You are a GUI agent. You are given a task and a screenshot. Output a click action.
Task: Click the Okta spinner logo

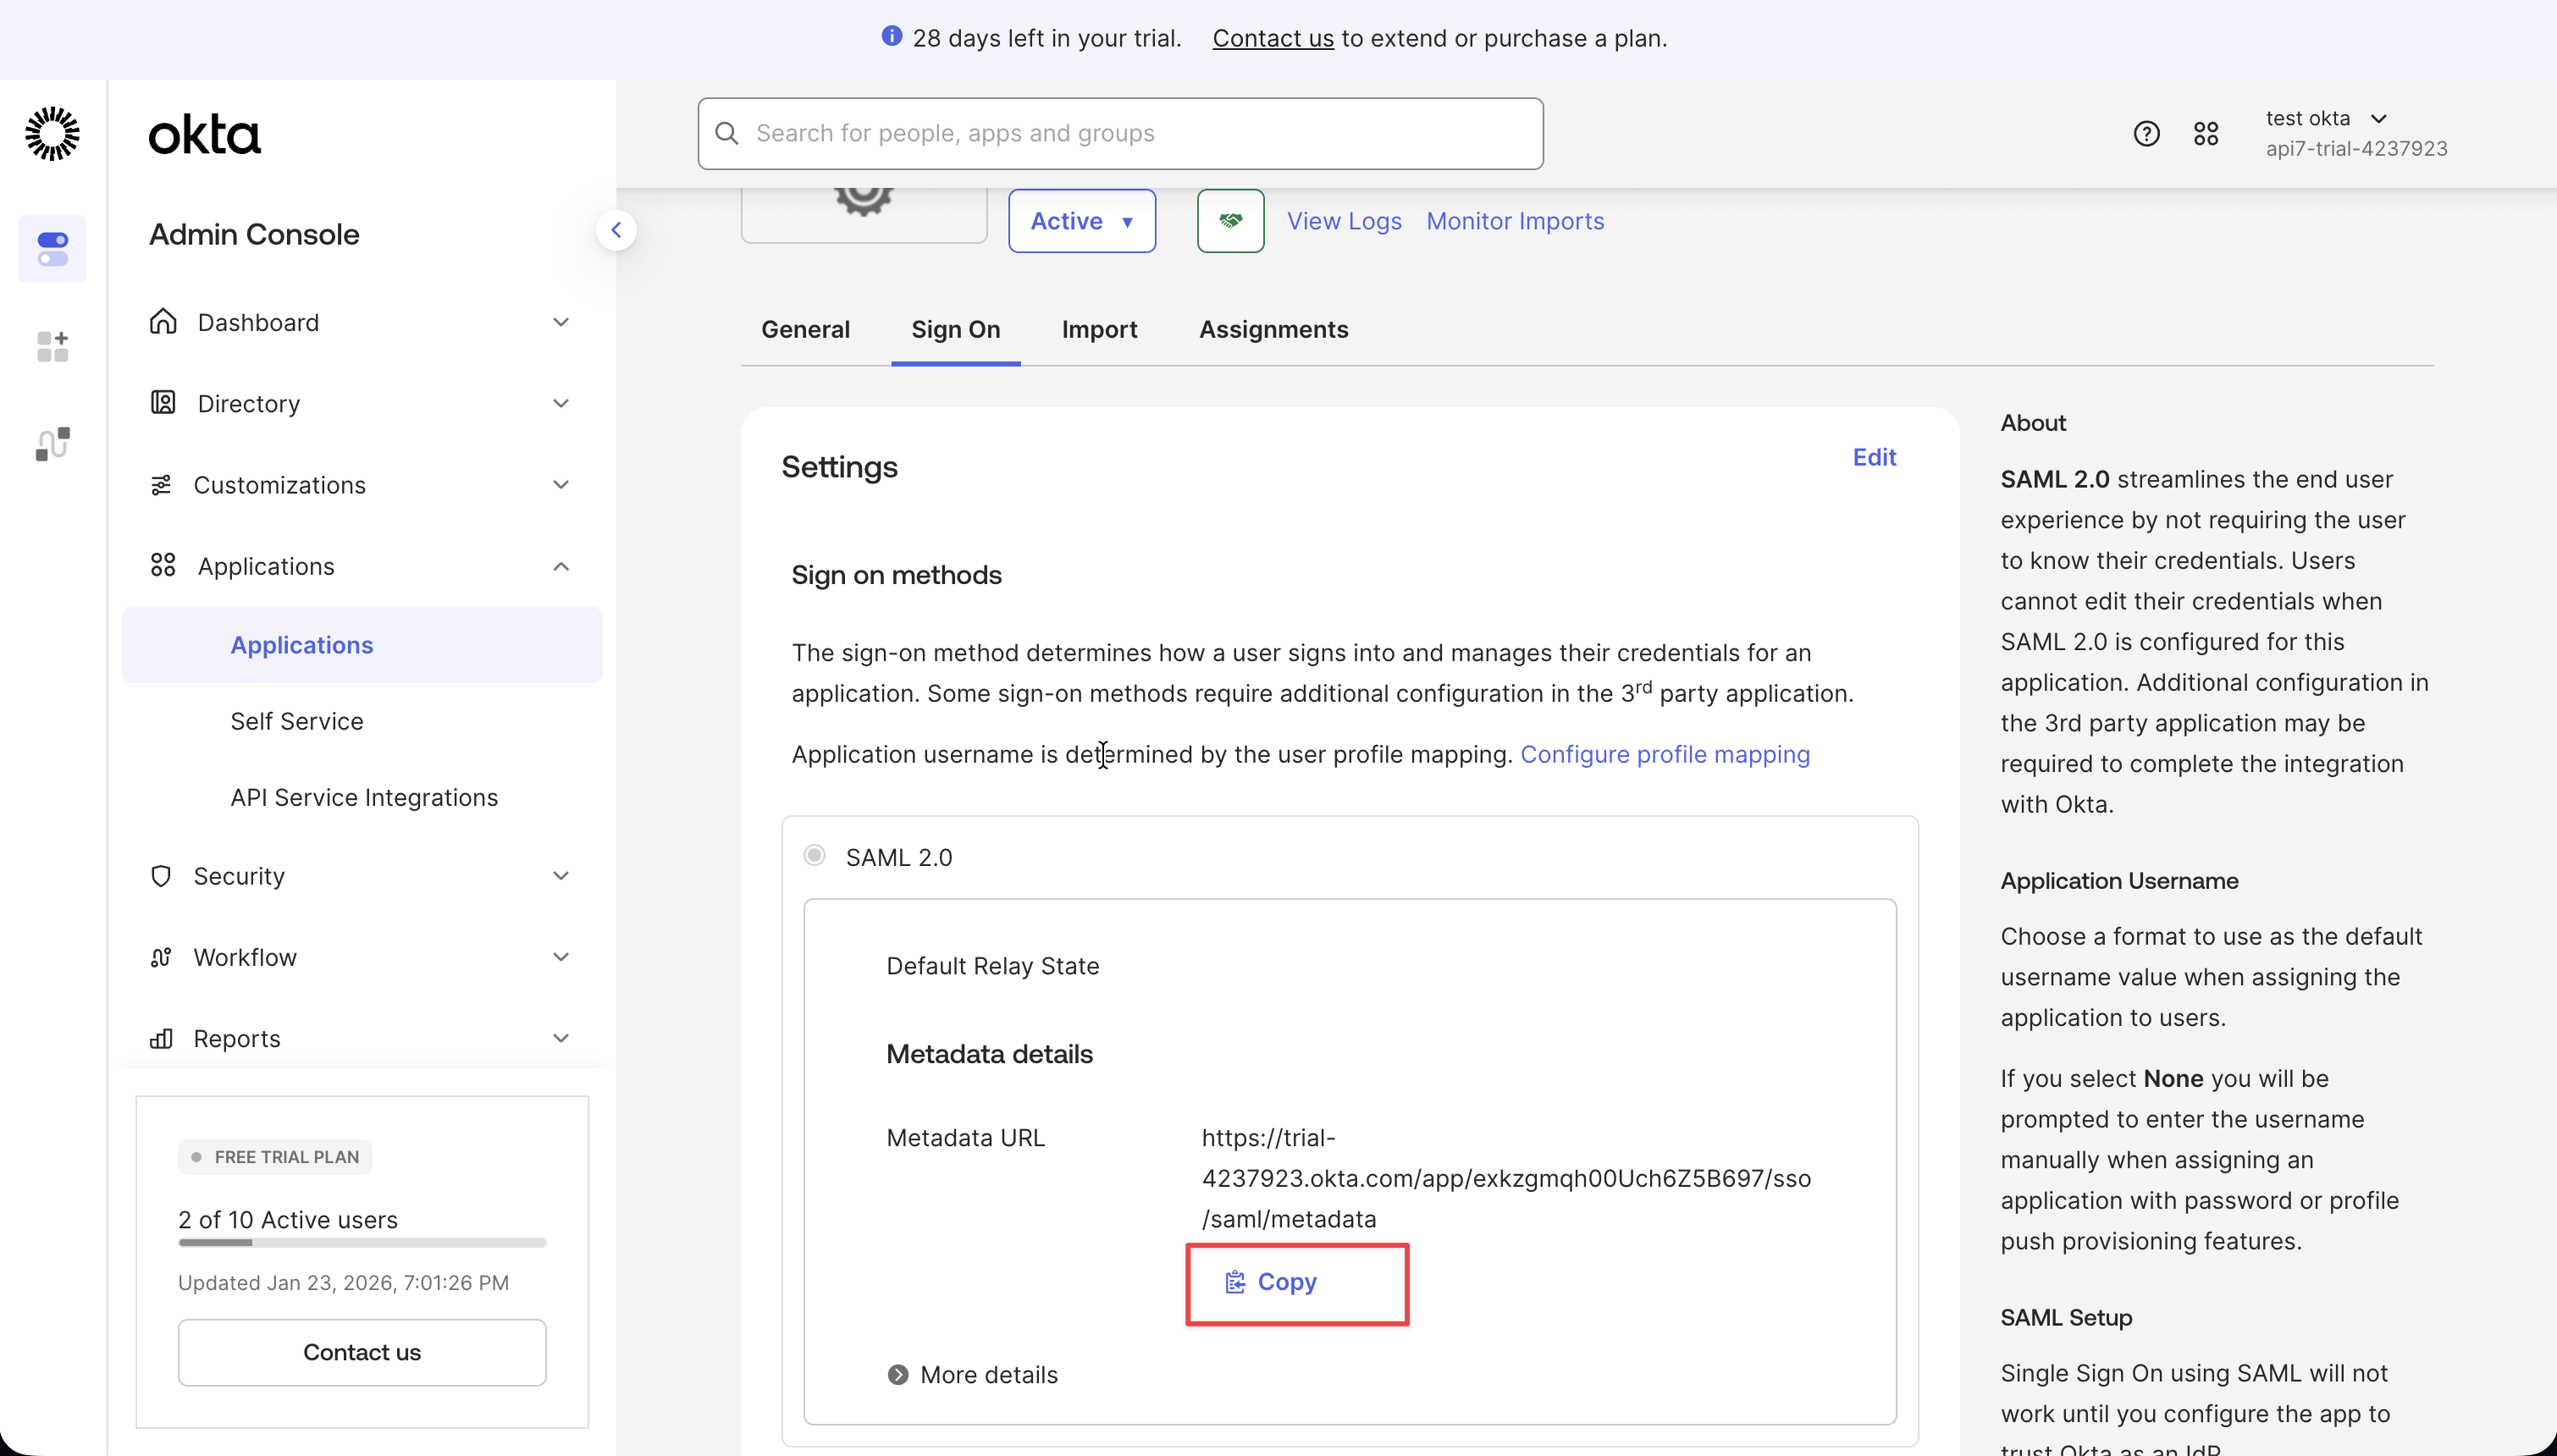51,133
